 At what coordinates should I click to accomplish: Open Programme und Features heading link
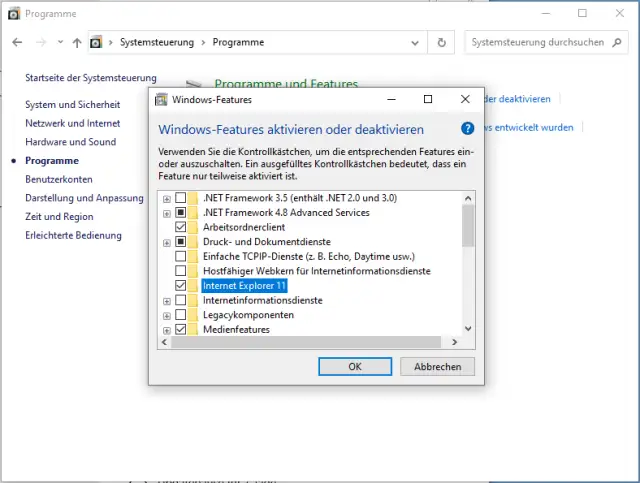pos(286,83)
